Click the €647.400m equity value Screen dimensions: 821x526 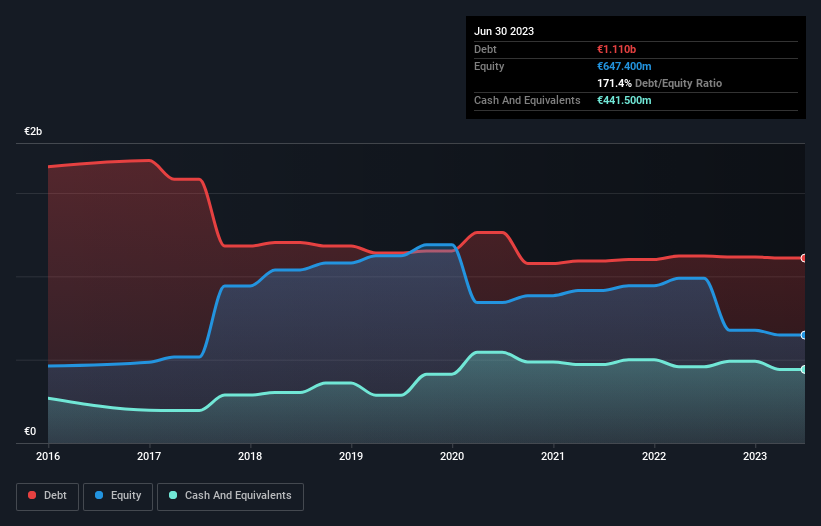[624, 66]
